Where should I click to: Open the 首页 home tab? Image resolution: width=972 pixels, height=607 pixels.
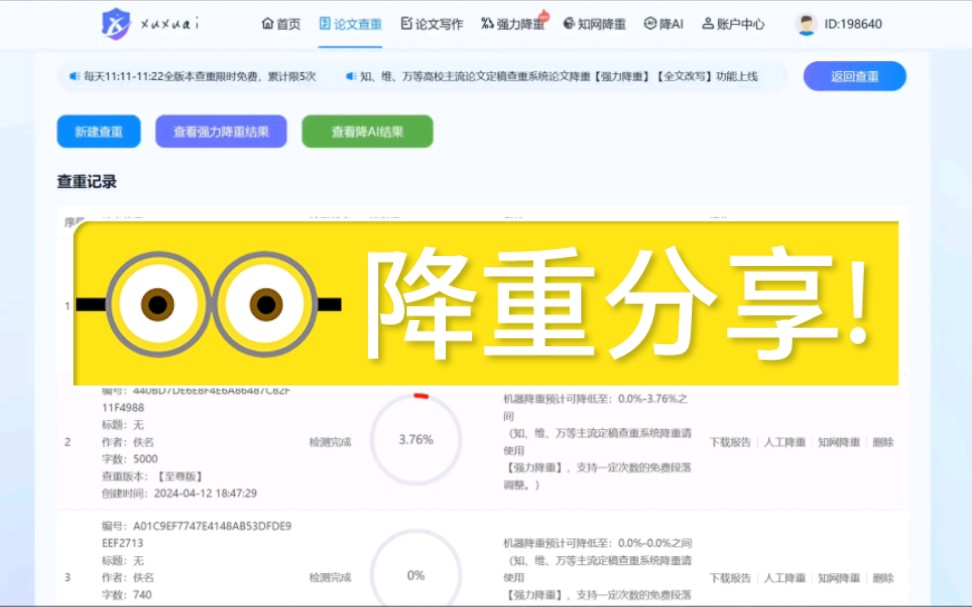pyautogui.click(x=281, y=24)
